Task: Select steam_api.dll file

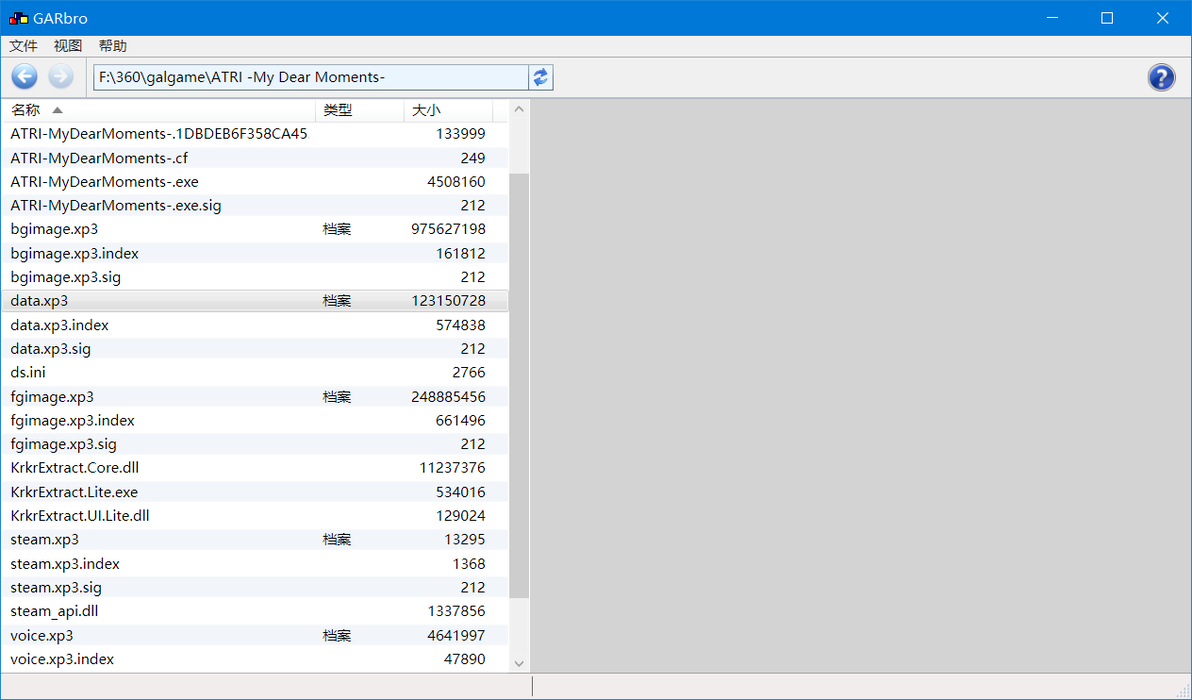Action: coord(255,611)
